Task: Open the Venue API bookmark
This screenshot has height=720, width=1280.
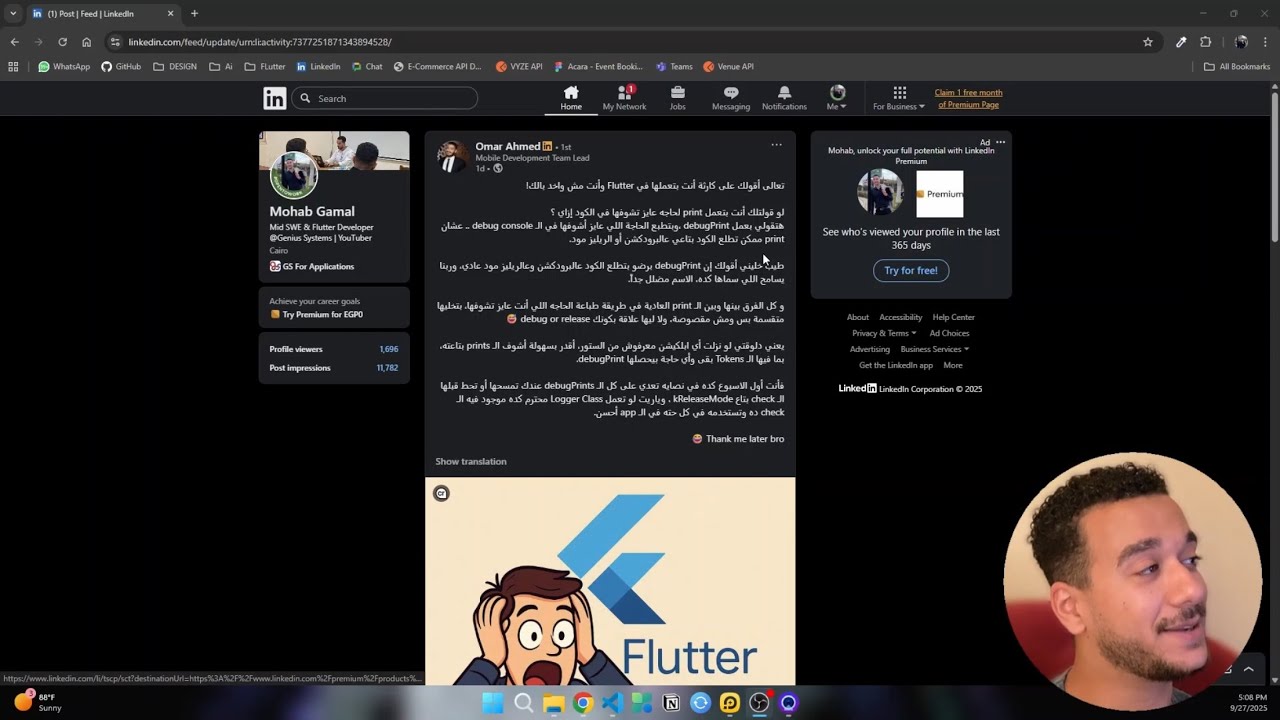Action: (728, 67)
